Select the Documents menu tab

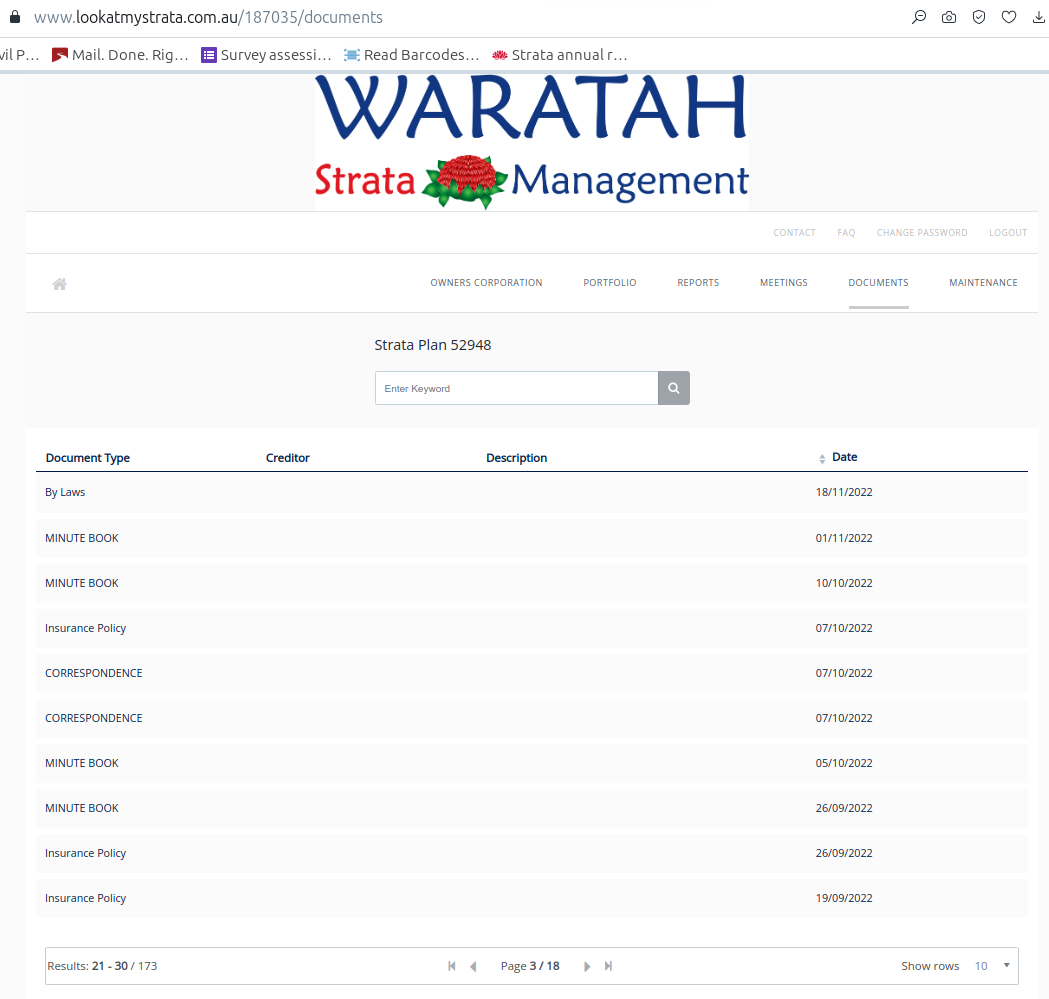[x=878, y=282]
